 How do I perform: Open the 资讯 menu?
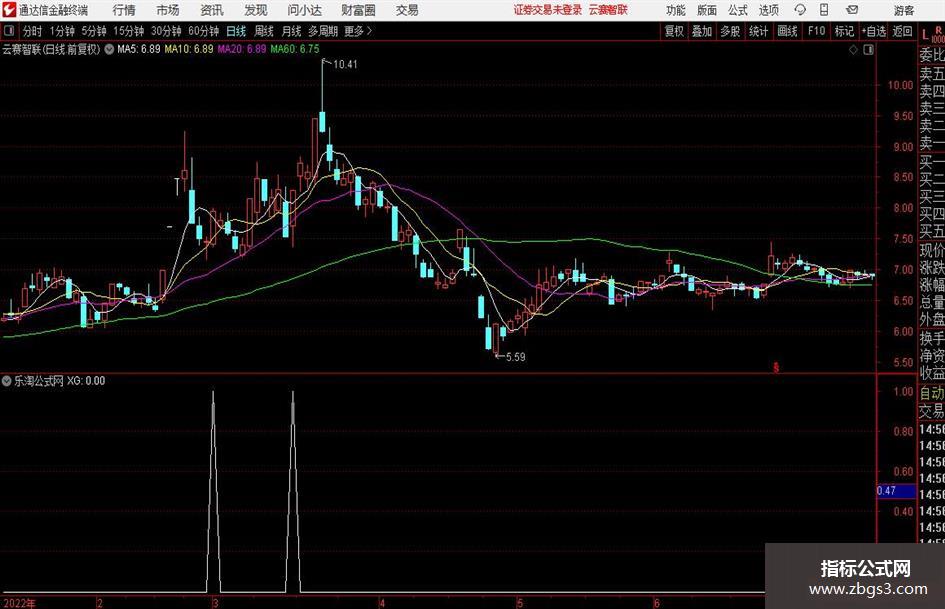click(212, 10)
